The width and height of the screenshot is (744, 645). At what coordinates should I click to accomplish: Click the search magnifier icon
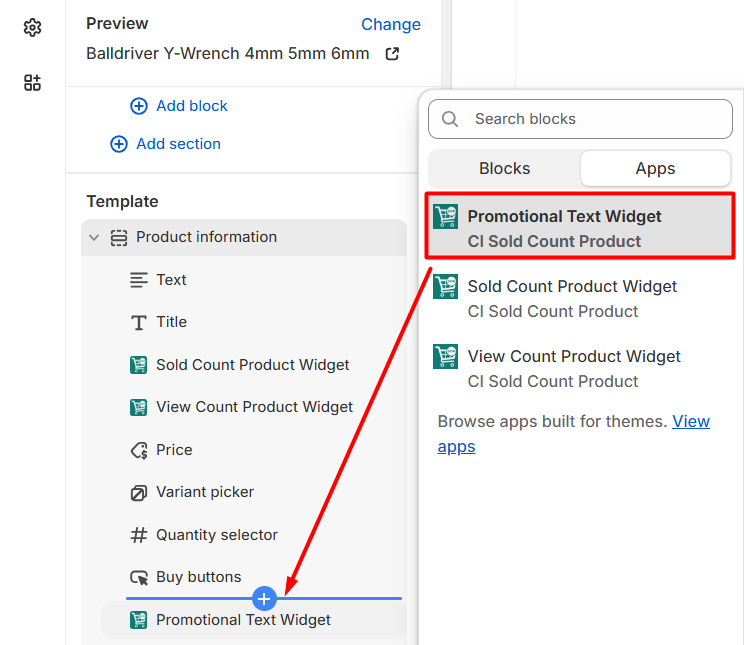pyautogui.click(x=450, y=119)
